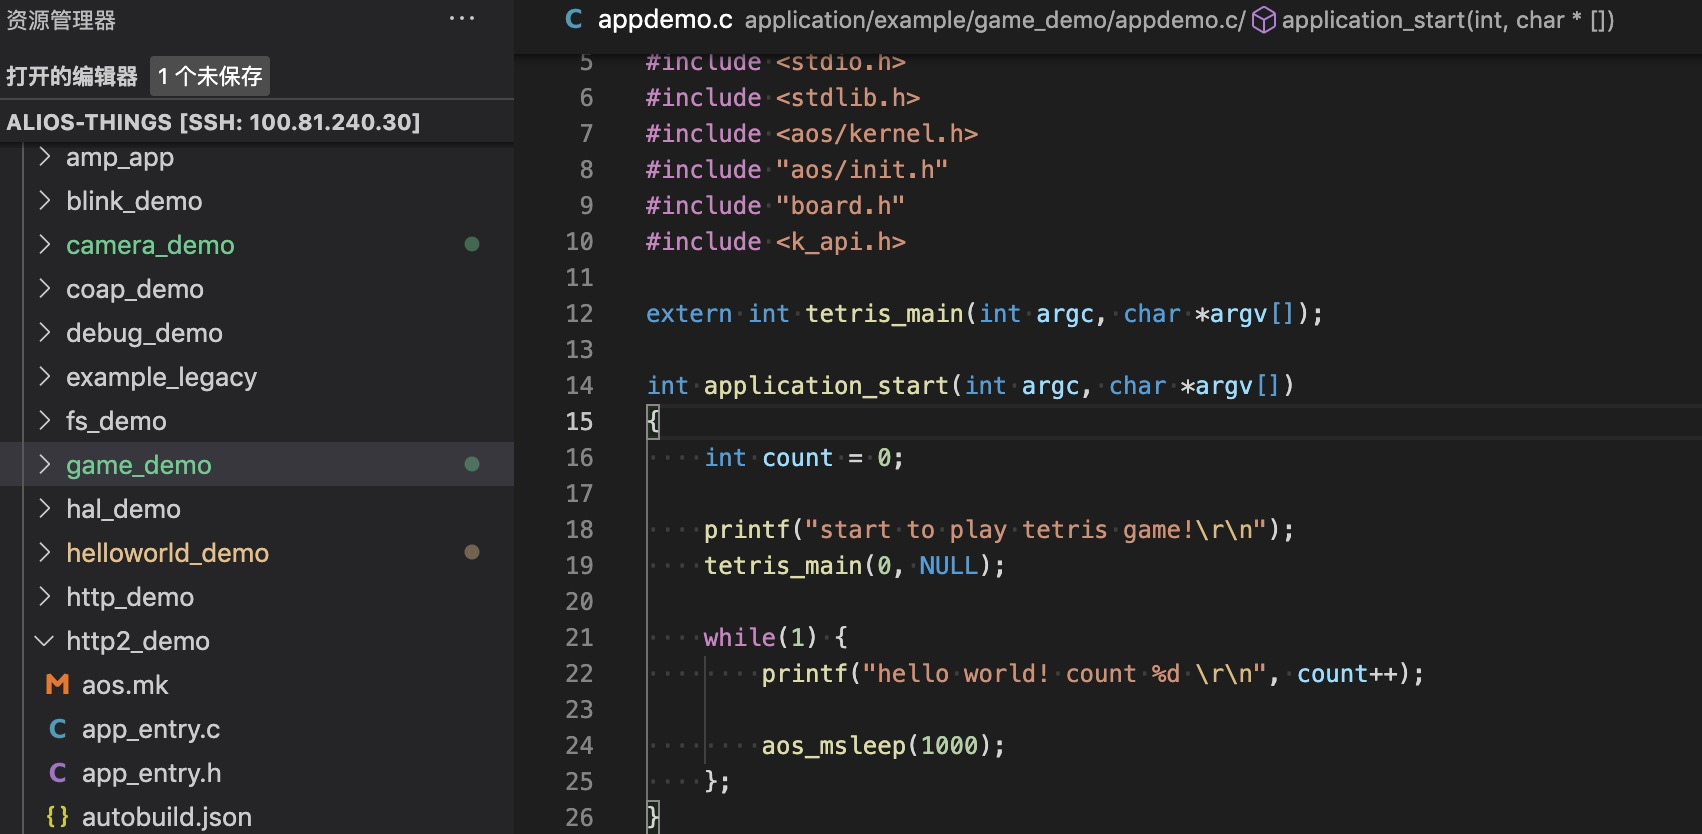Expand the hal_demo folder chevron
Screen dimensions: 1702x834
tap(44, 509)
